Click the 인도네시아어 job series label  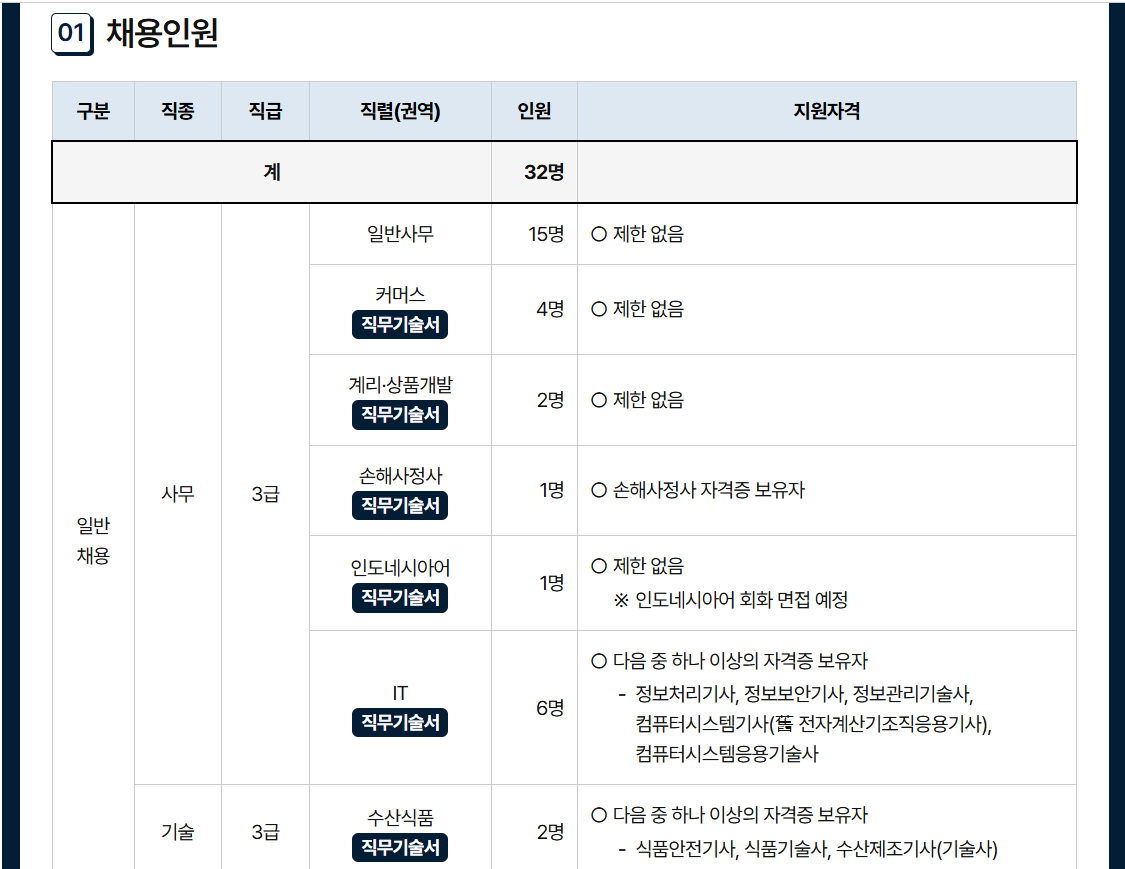pyautogui.click(x=400, y=568)
